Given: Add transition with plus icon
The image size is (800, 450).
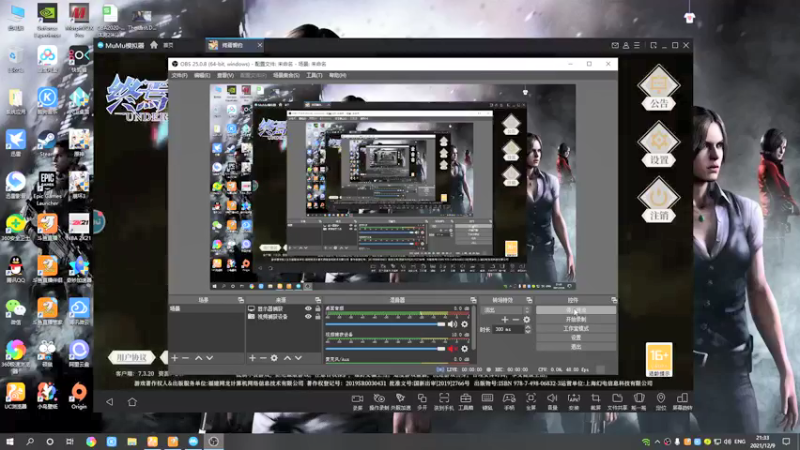Looking at the screenshot, I should [x=505, y=319].
